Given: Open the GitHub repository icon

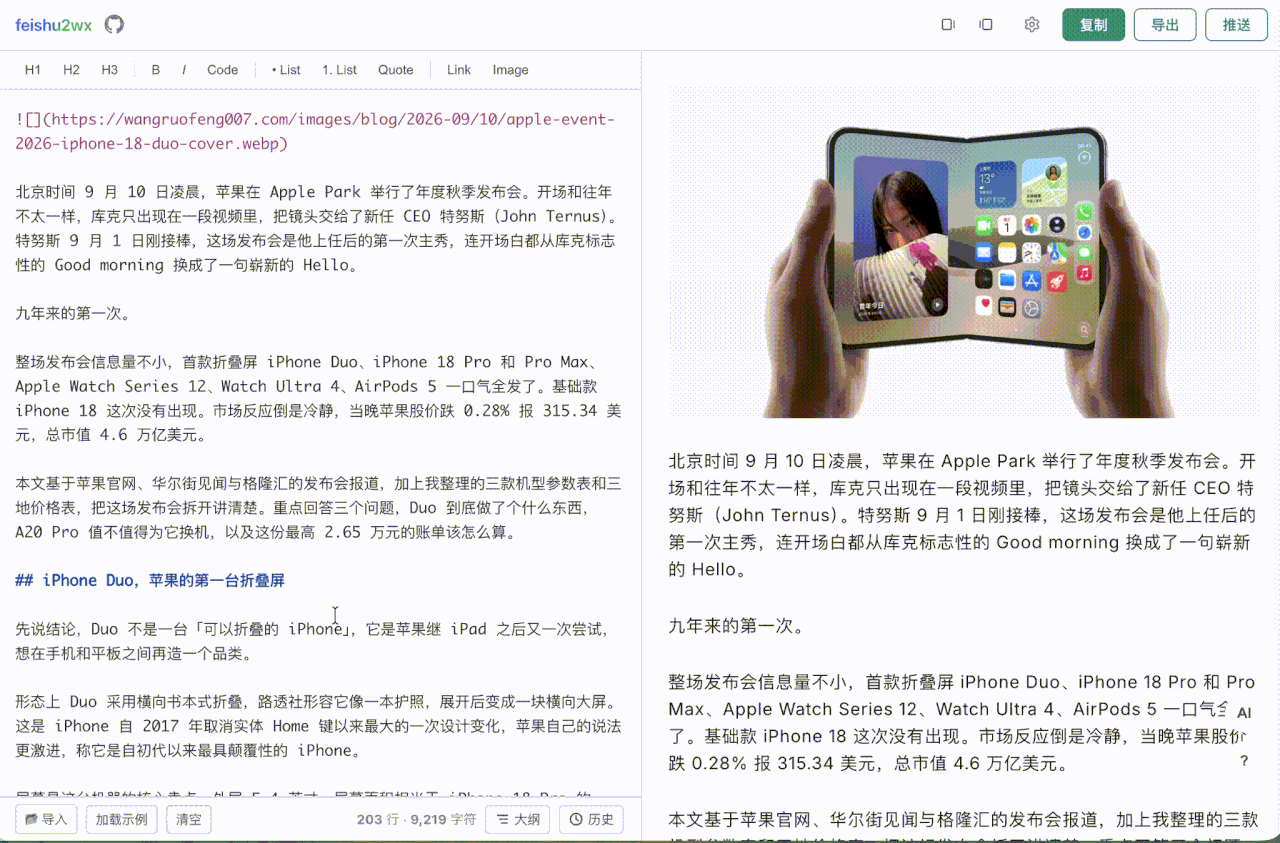Looking at the screenshot, I should [114, 24].
